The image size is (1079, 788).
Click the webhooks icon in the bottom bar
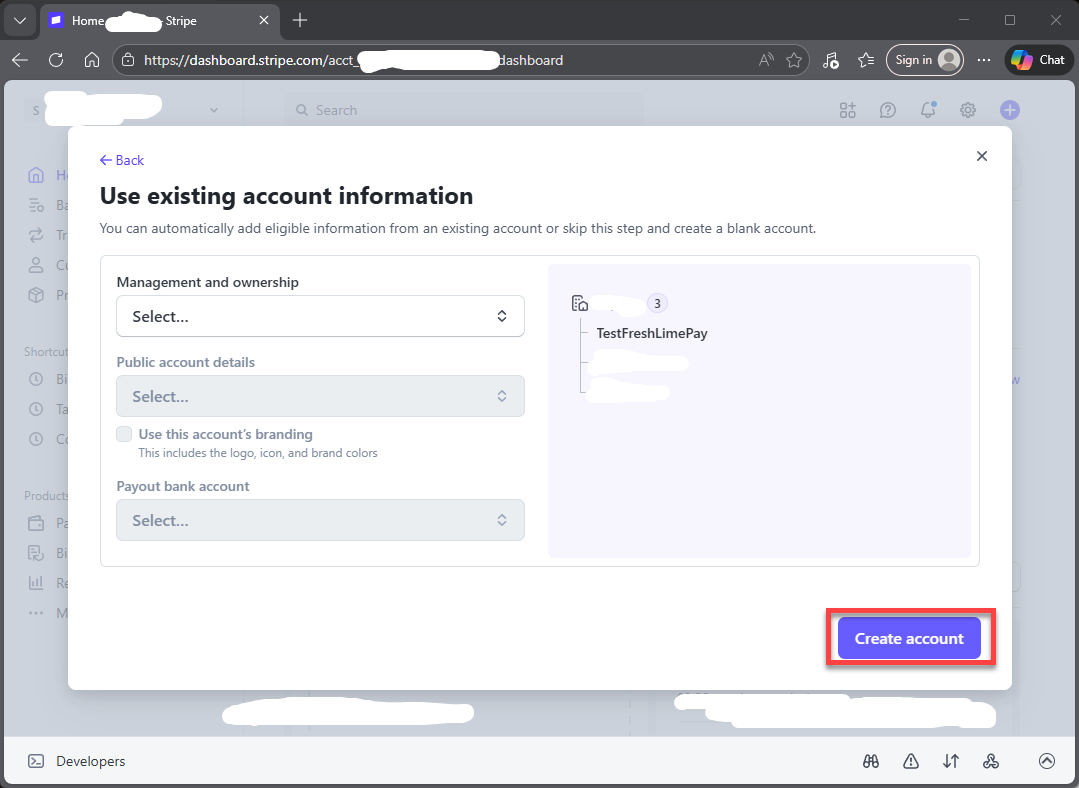[991, 761]
